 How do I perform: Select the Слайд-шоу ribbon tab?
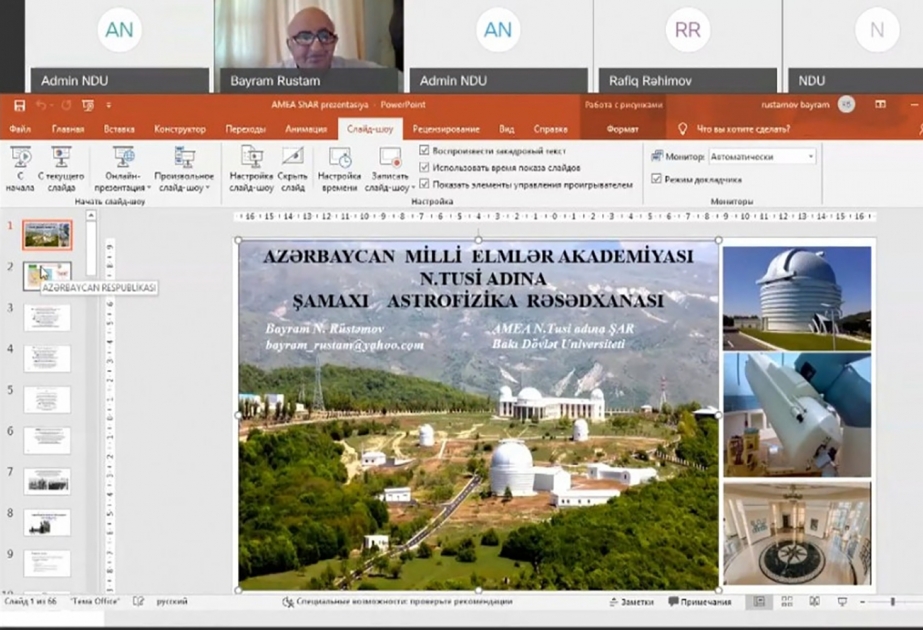point(370,129)
